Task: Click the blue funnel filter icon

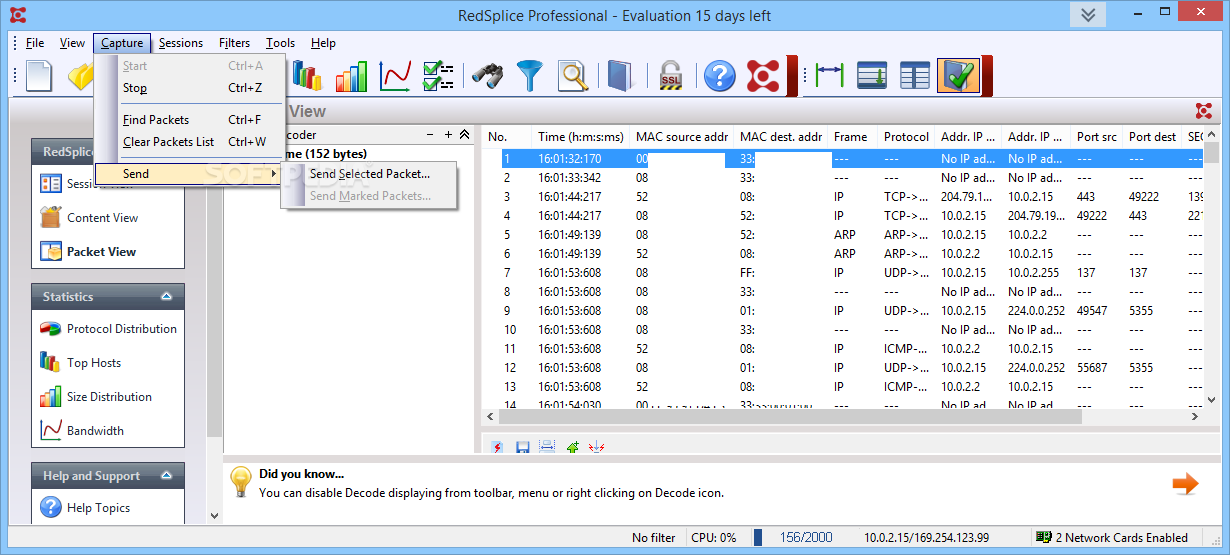Action: click(x=529, y=76)
